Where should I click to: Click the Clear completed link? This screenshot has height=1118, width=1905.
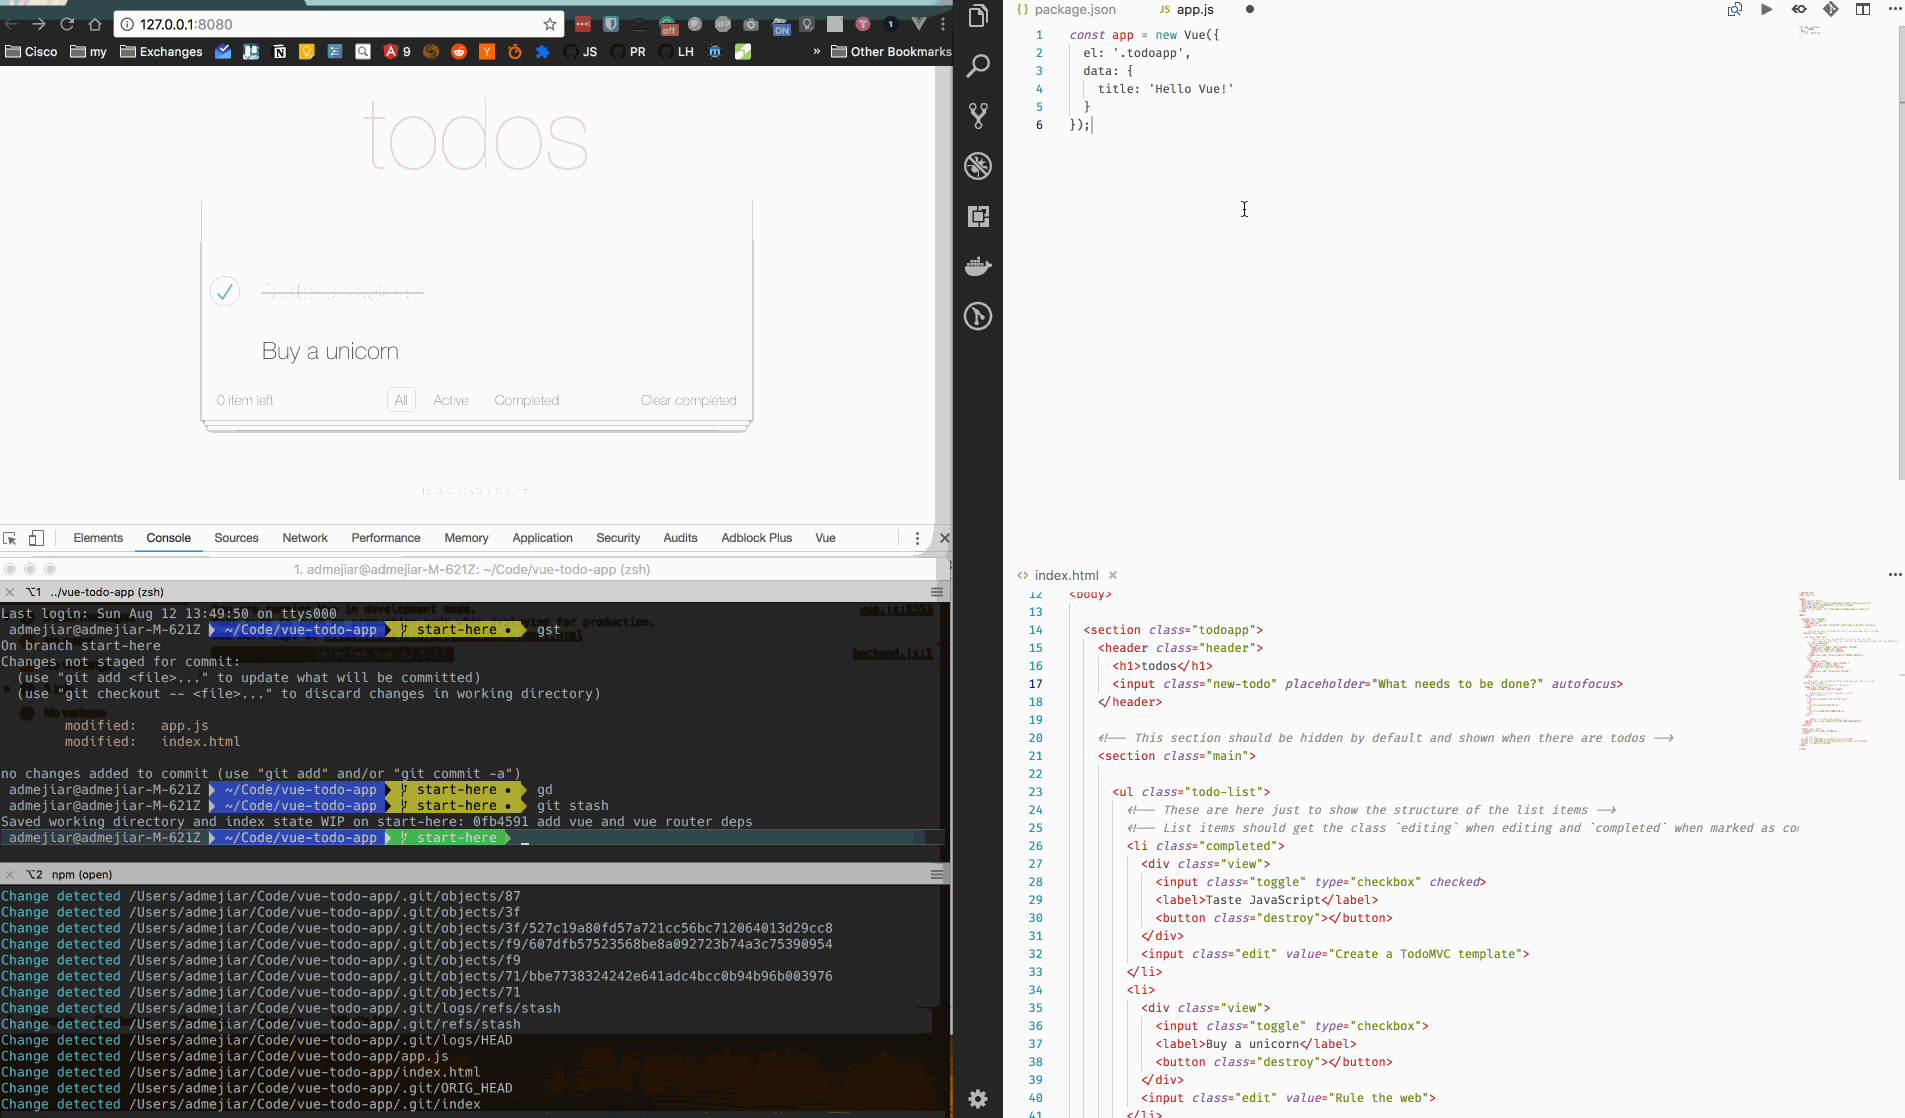[688, 400]
